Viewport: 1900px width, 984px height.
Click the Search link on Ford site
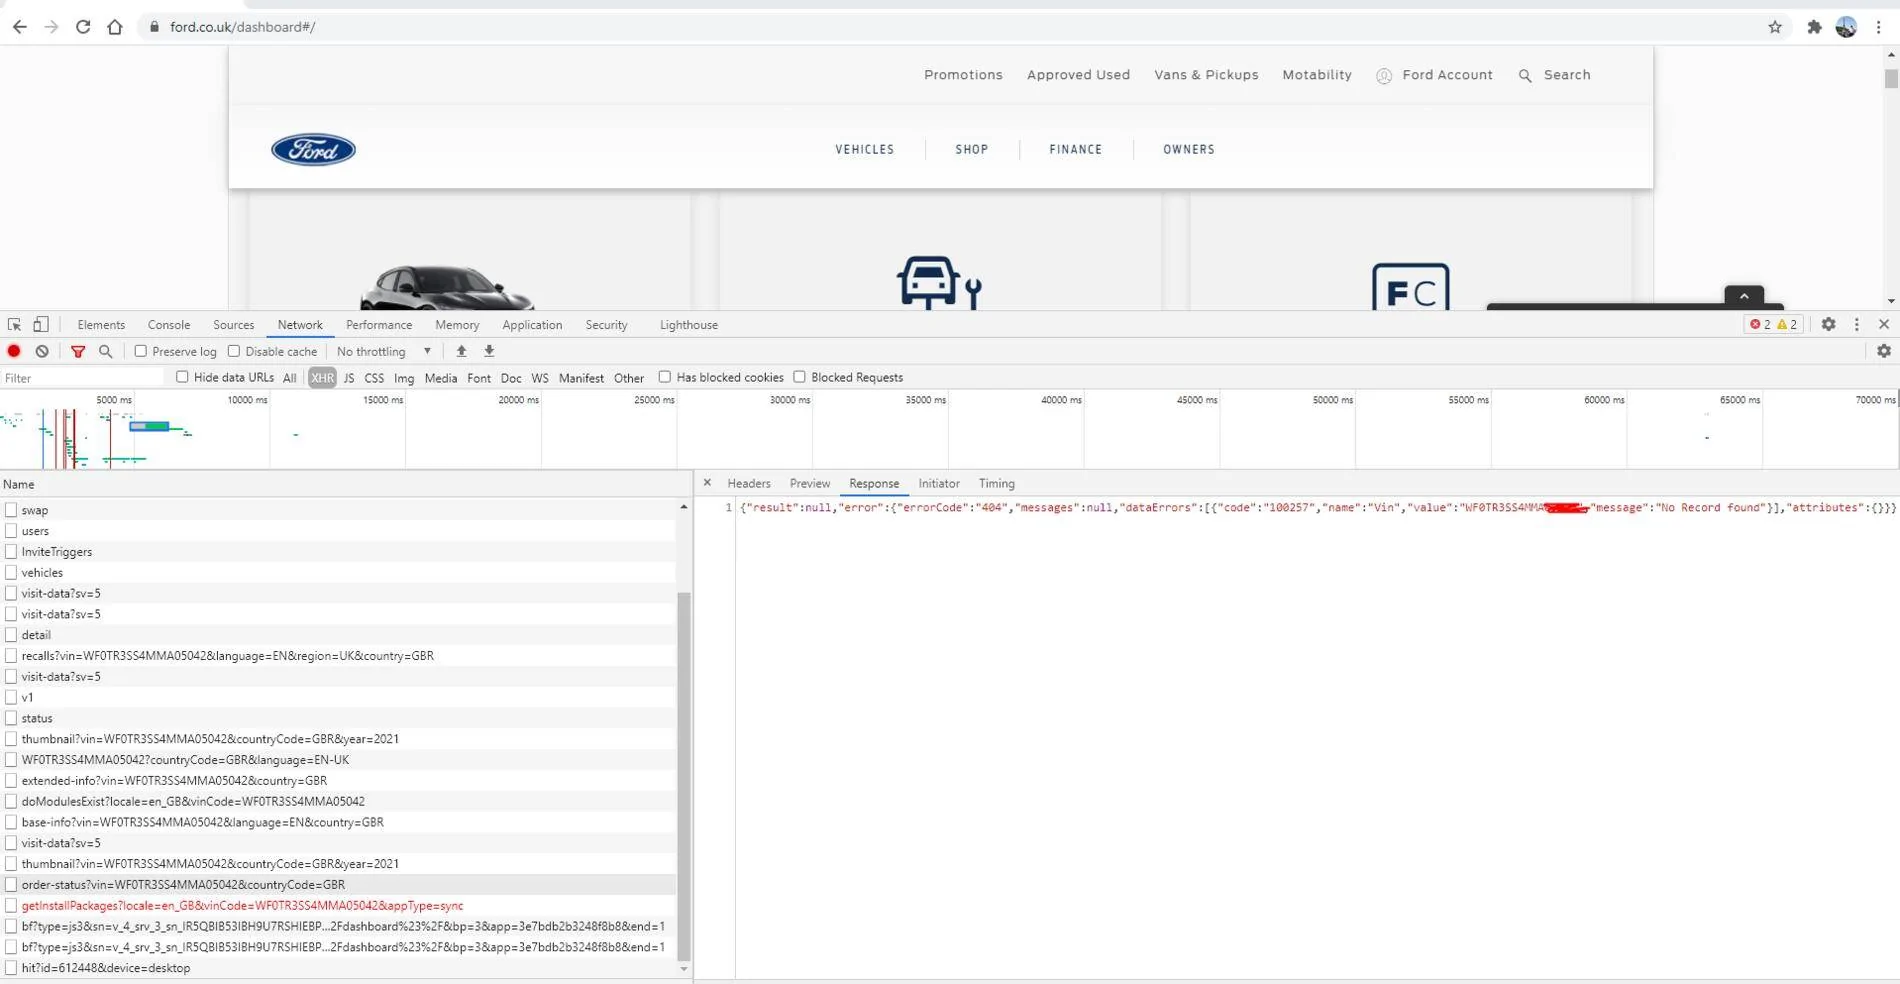pos(1554,75)
